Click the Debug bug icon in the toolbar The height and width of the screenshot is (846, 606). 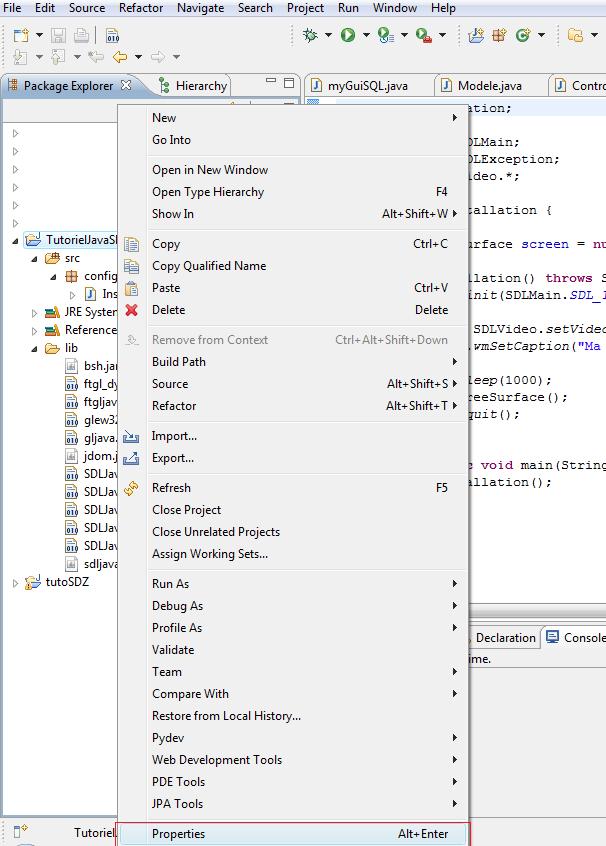311,35
